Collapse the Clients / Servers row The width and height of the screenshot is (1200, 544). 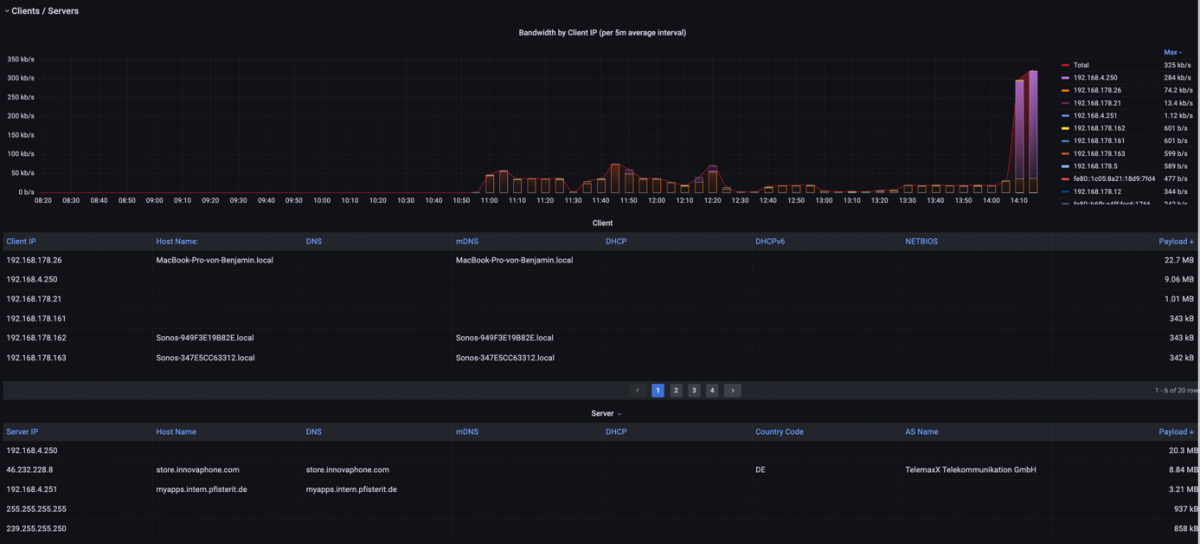point(7,11)
